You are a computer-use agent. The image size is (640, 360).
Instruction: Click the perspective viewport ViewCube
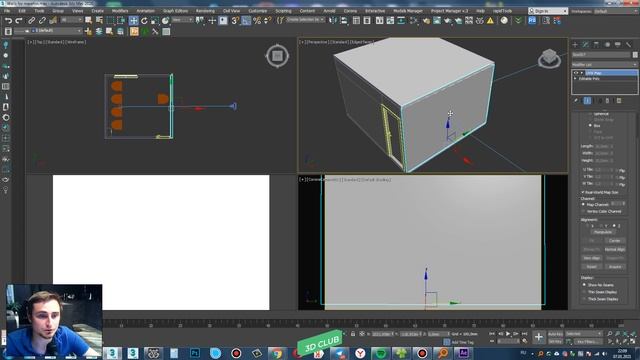click(549, 58)
